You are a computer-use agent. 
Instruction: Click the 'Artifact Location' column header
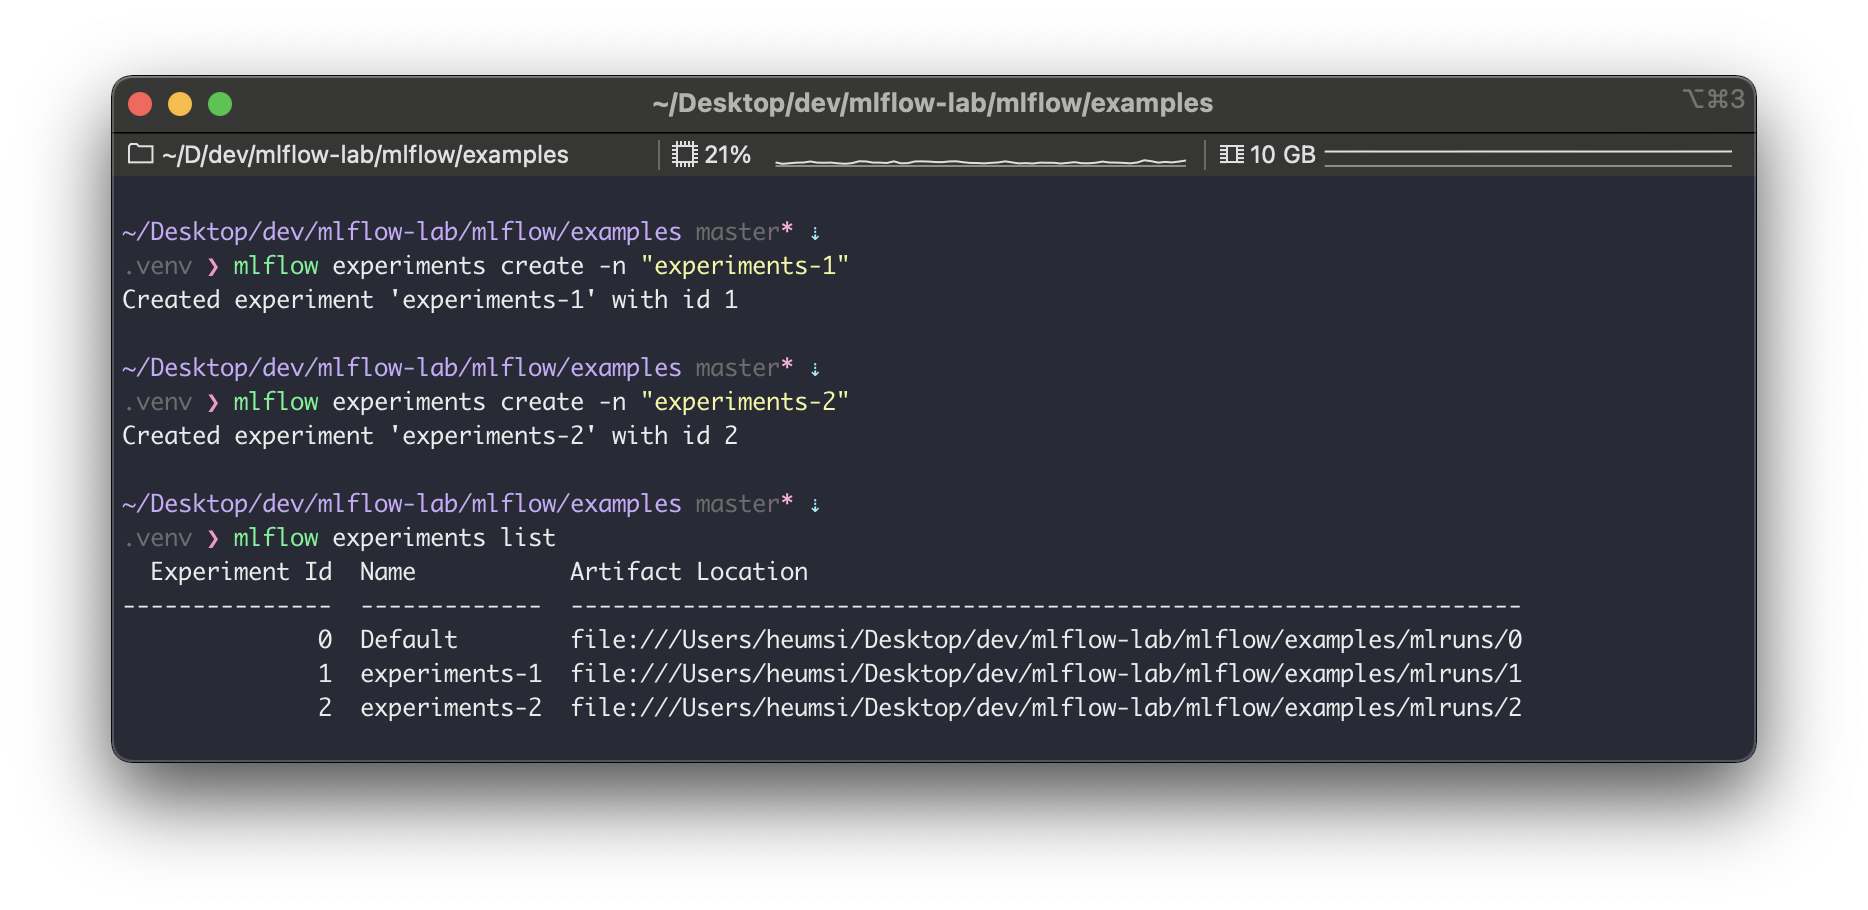[689, 572]
